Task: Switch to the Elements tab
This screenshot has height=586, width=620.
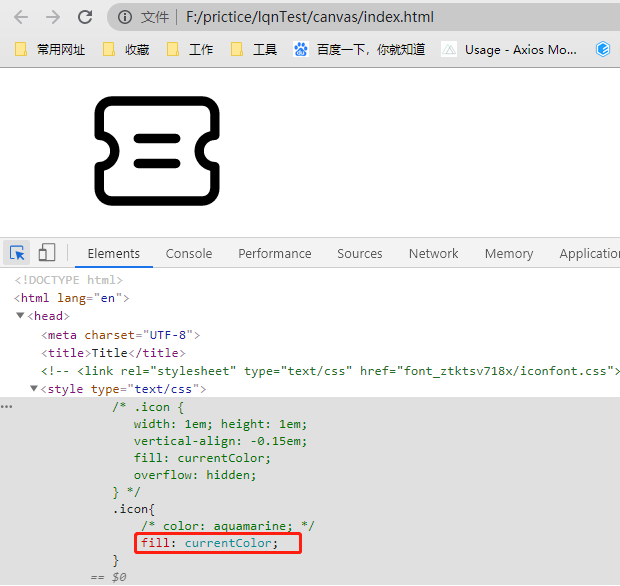Action: [113, 253]
